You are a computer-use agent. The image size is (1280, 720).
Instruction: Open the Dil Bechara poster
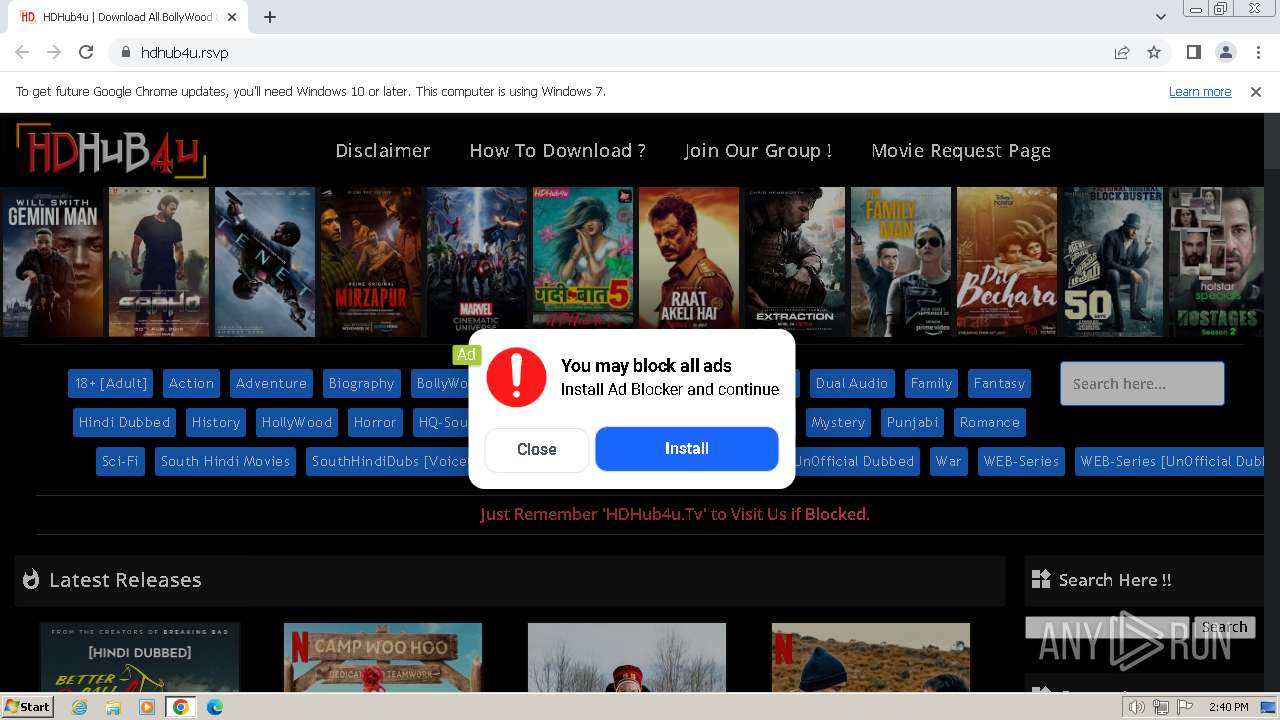[1007, 262]
